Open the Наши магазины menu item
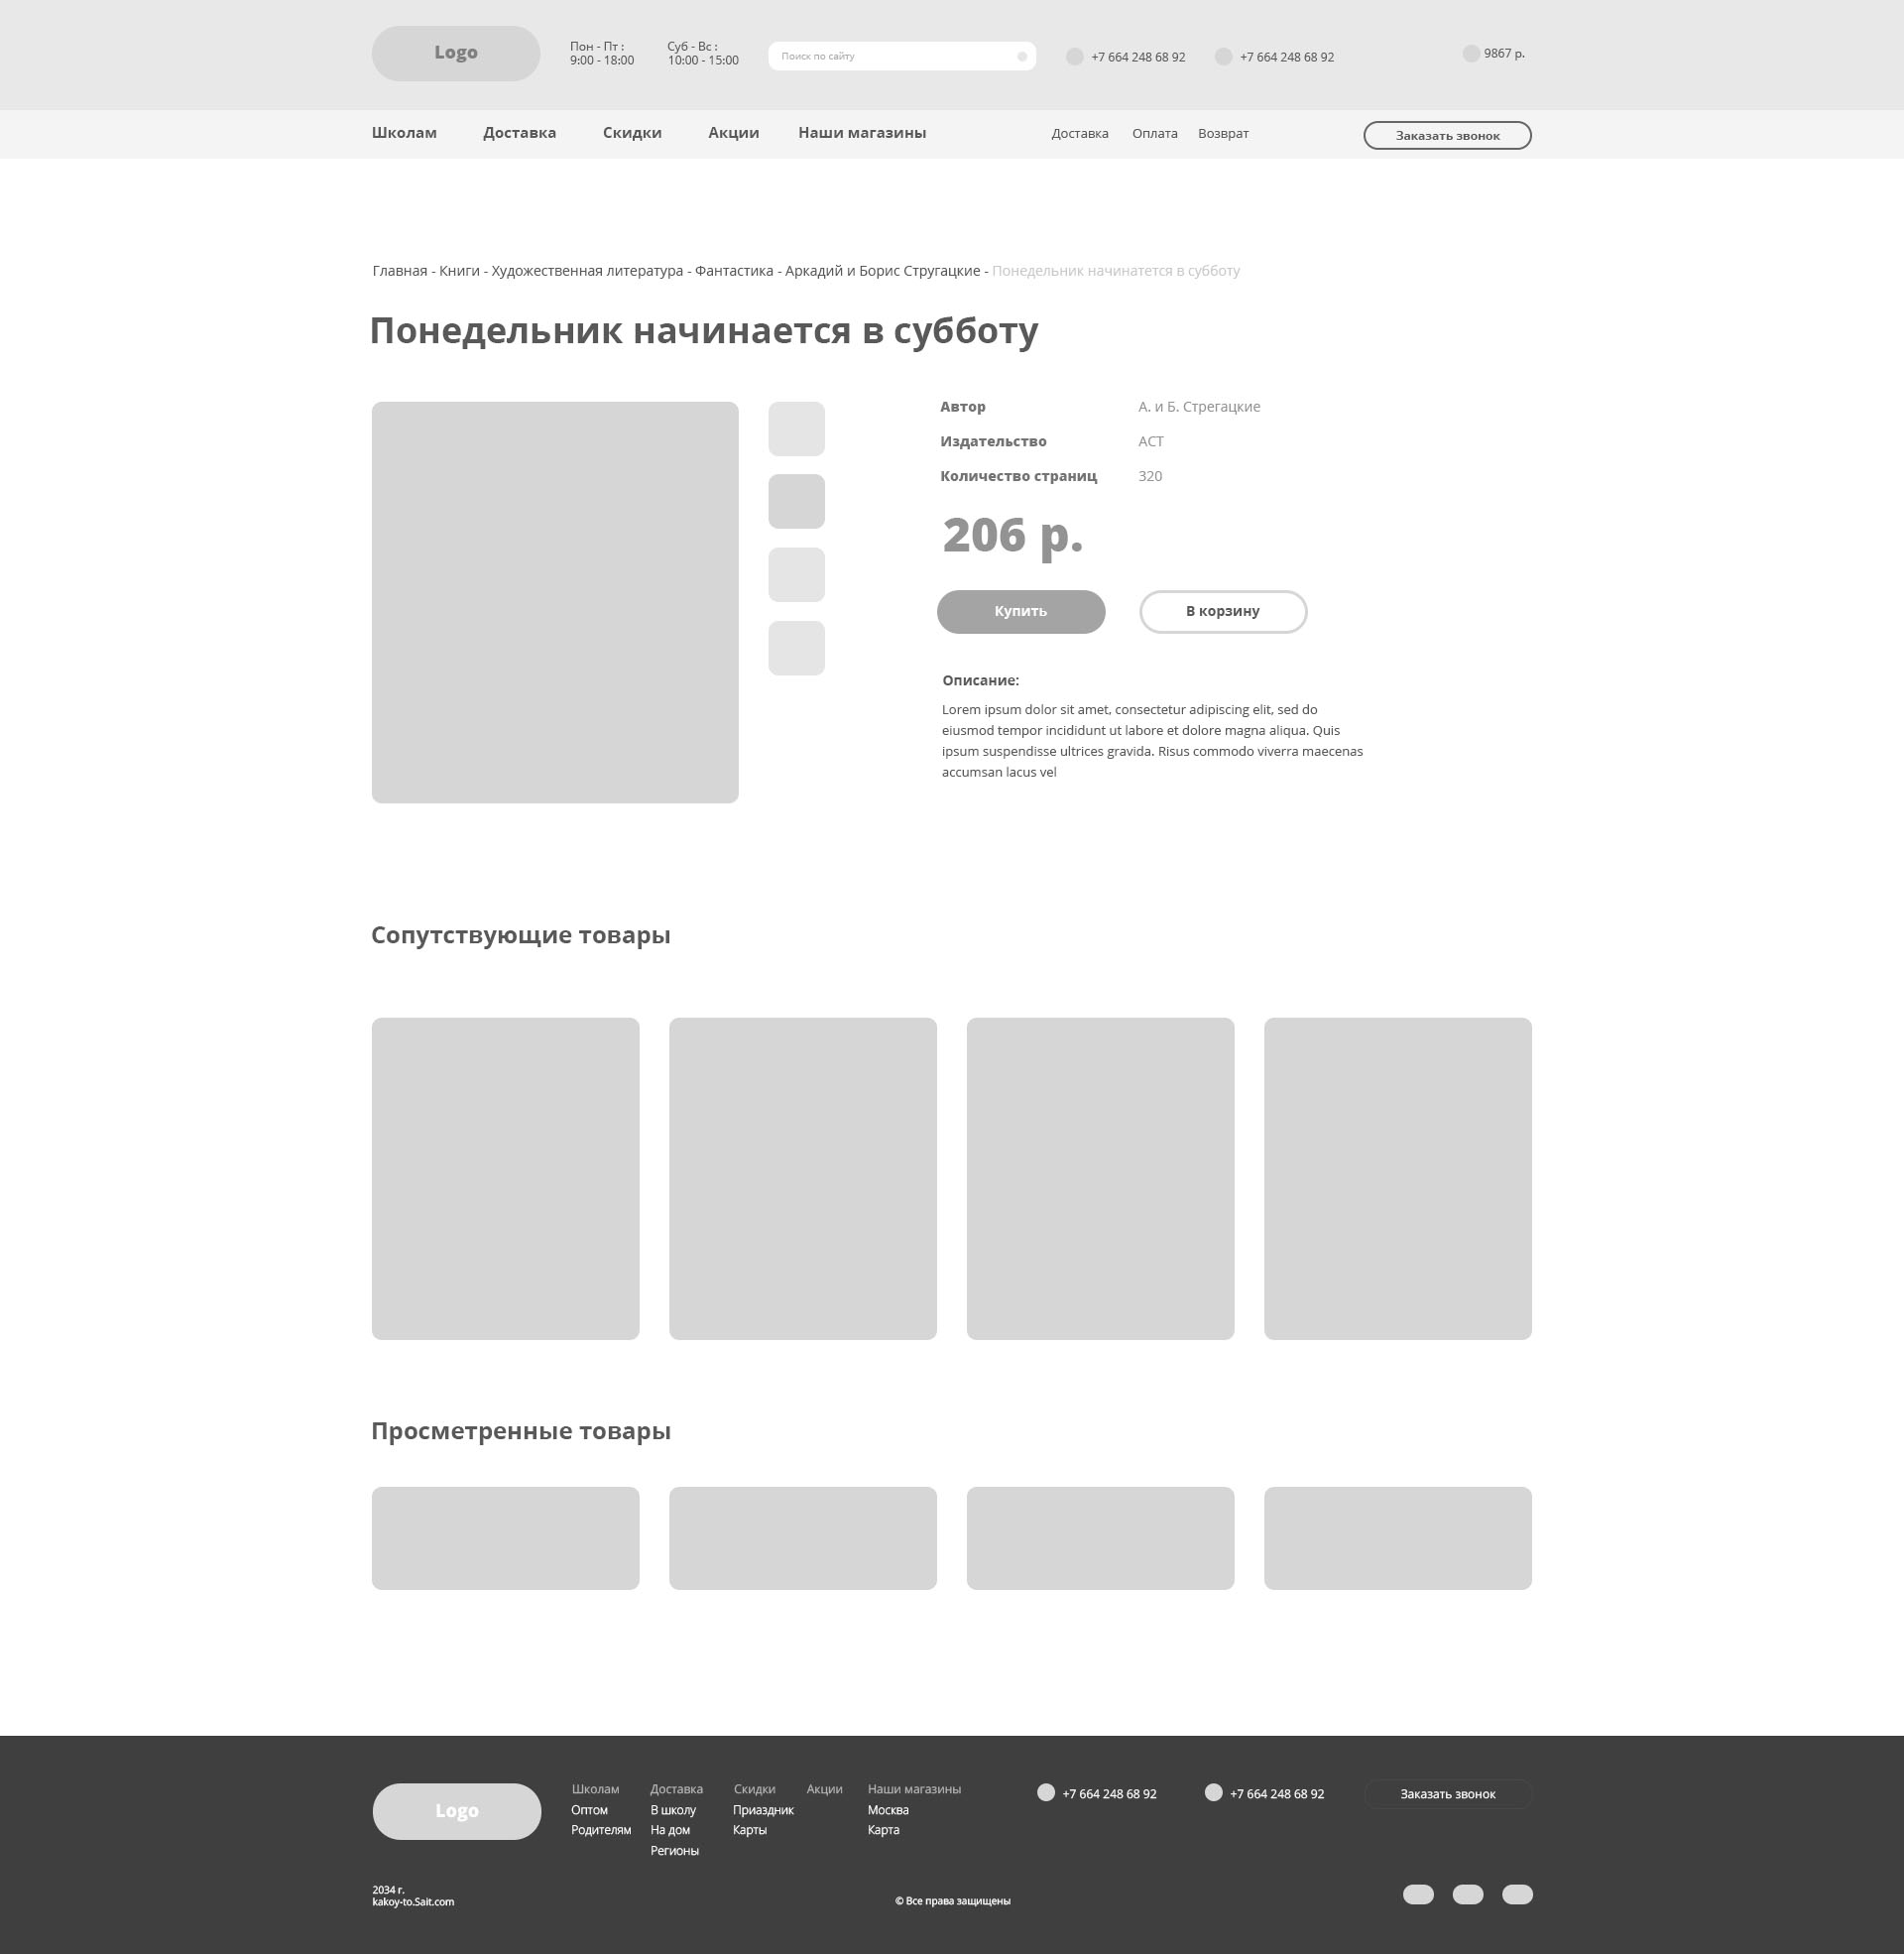 coord(861,133)
